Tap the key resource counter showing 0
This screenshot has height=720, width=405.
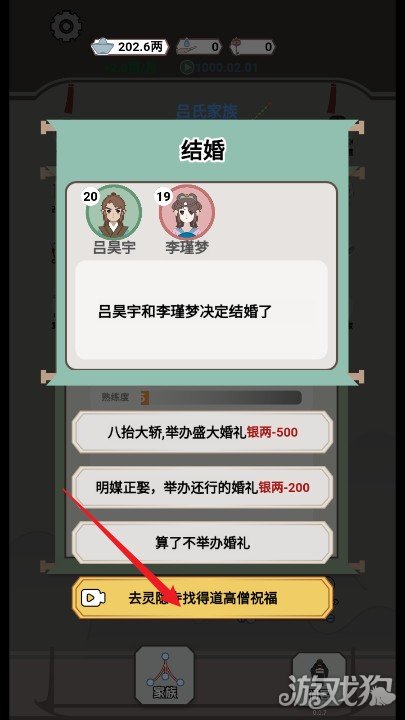[252, 46]
